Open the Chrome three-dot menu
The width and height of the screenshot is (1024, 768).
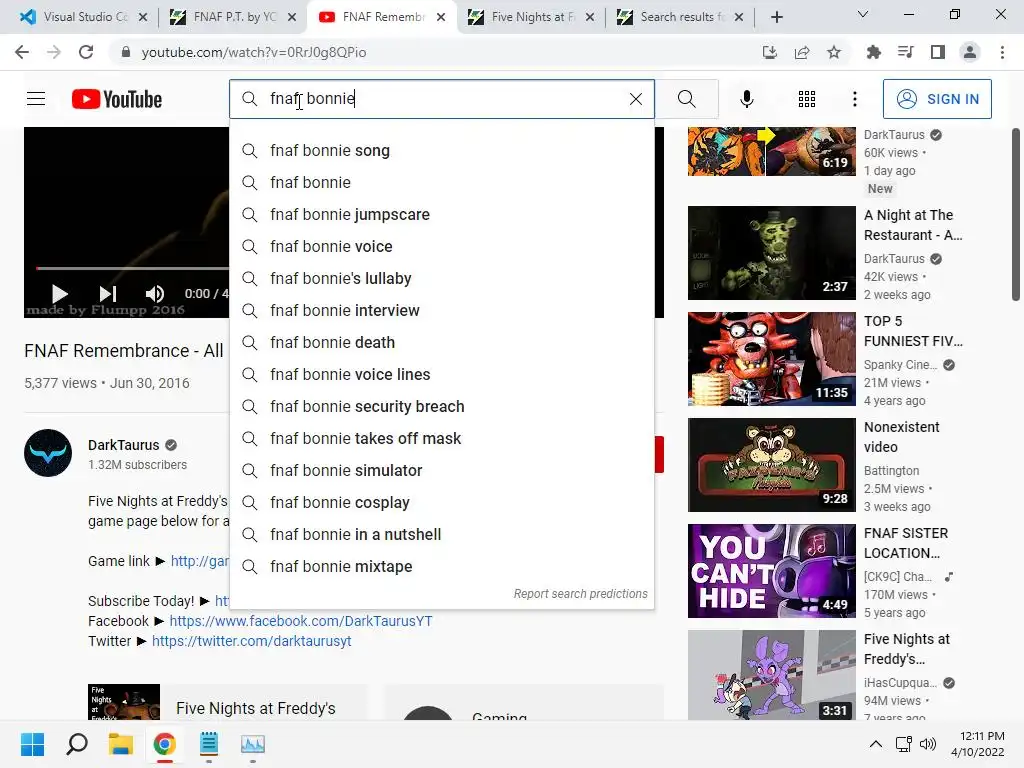1002,52
